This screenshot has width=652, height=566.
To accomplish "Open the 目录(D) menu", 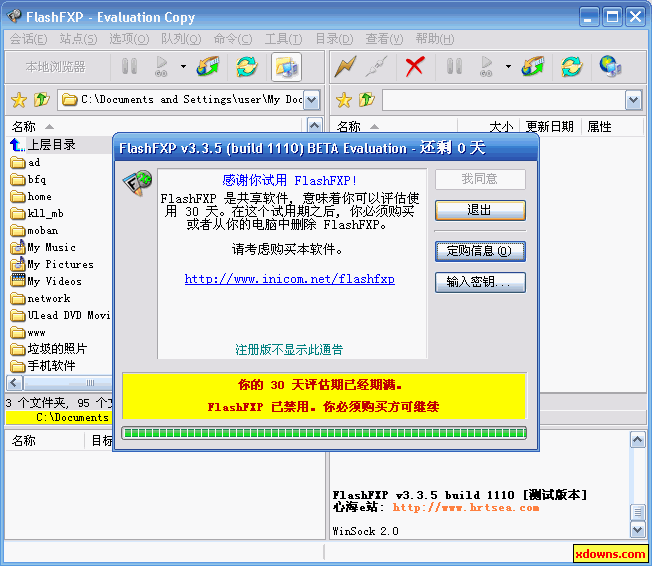I will coord(334,39).
